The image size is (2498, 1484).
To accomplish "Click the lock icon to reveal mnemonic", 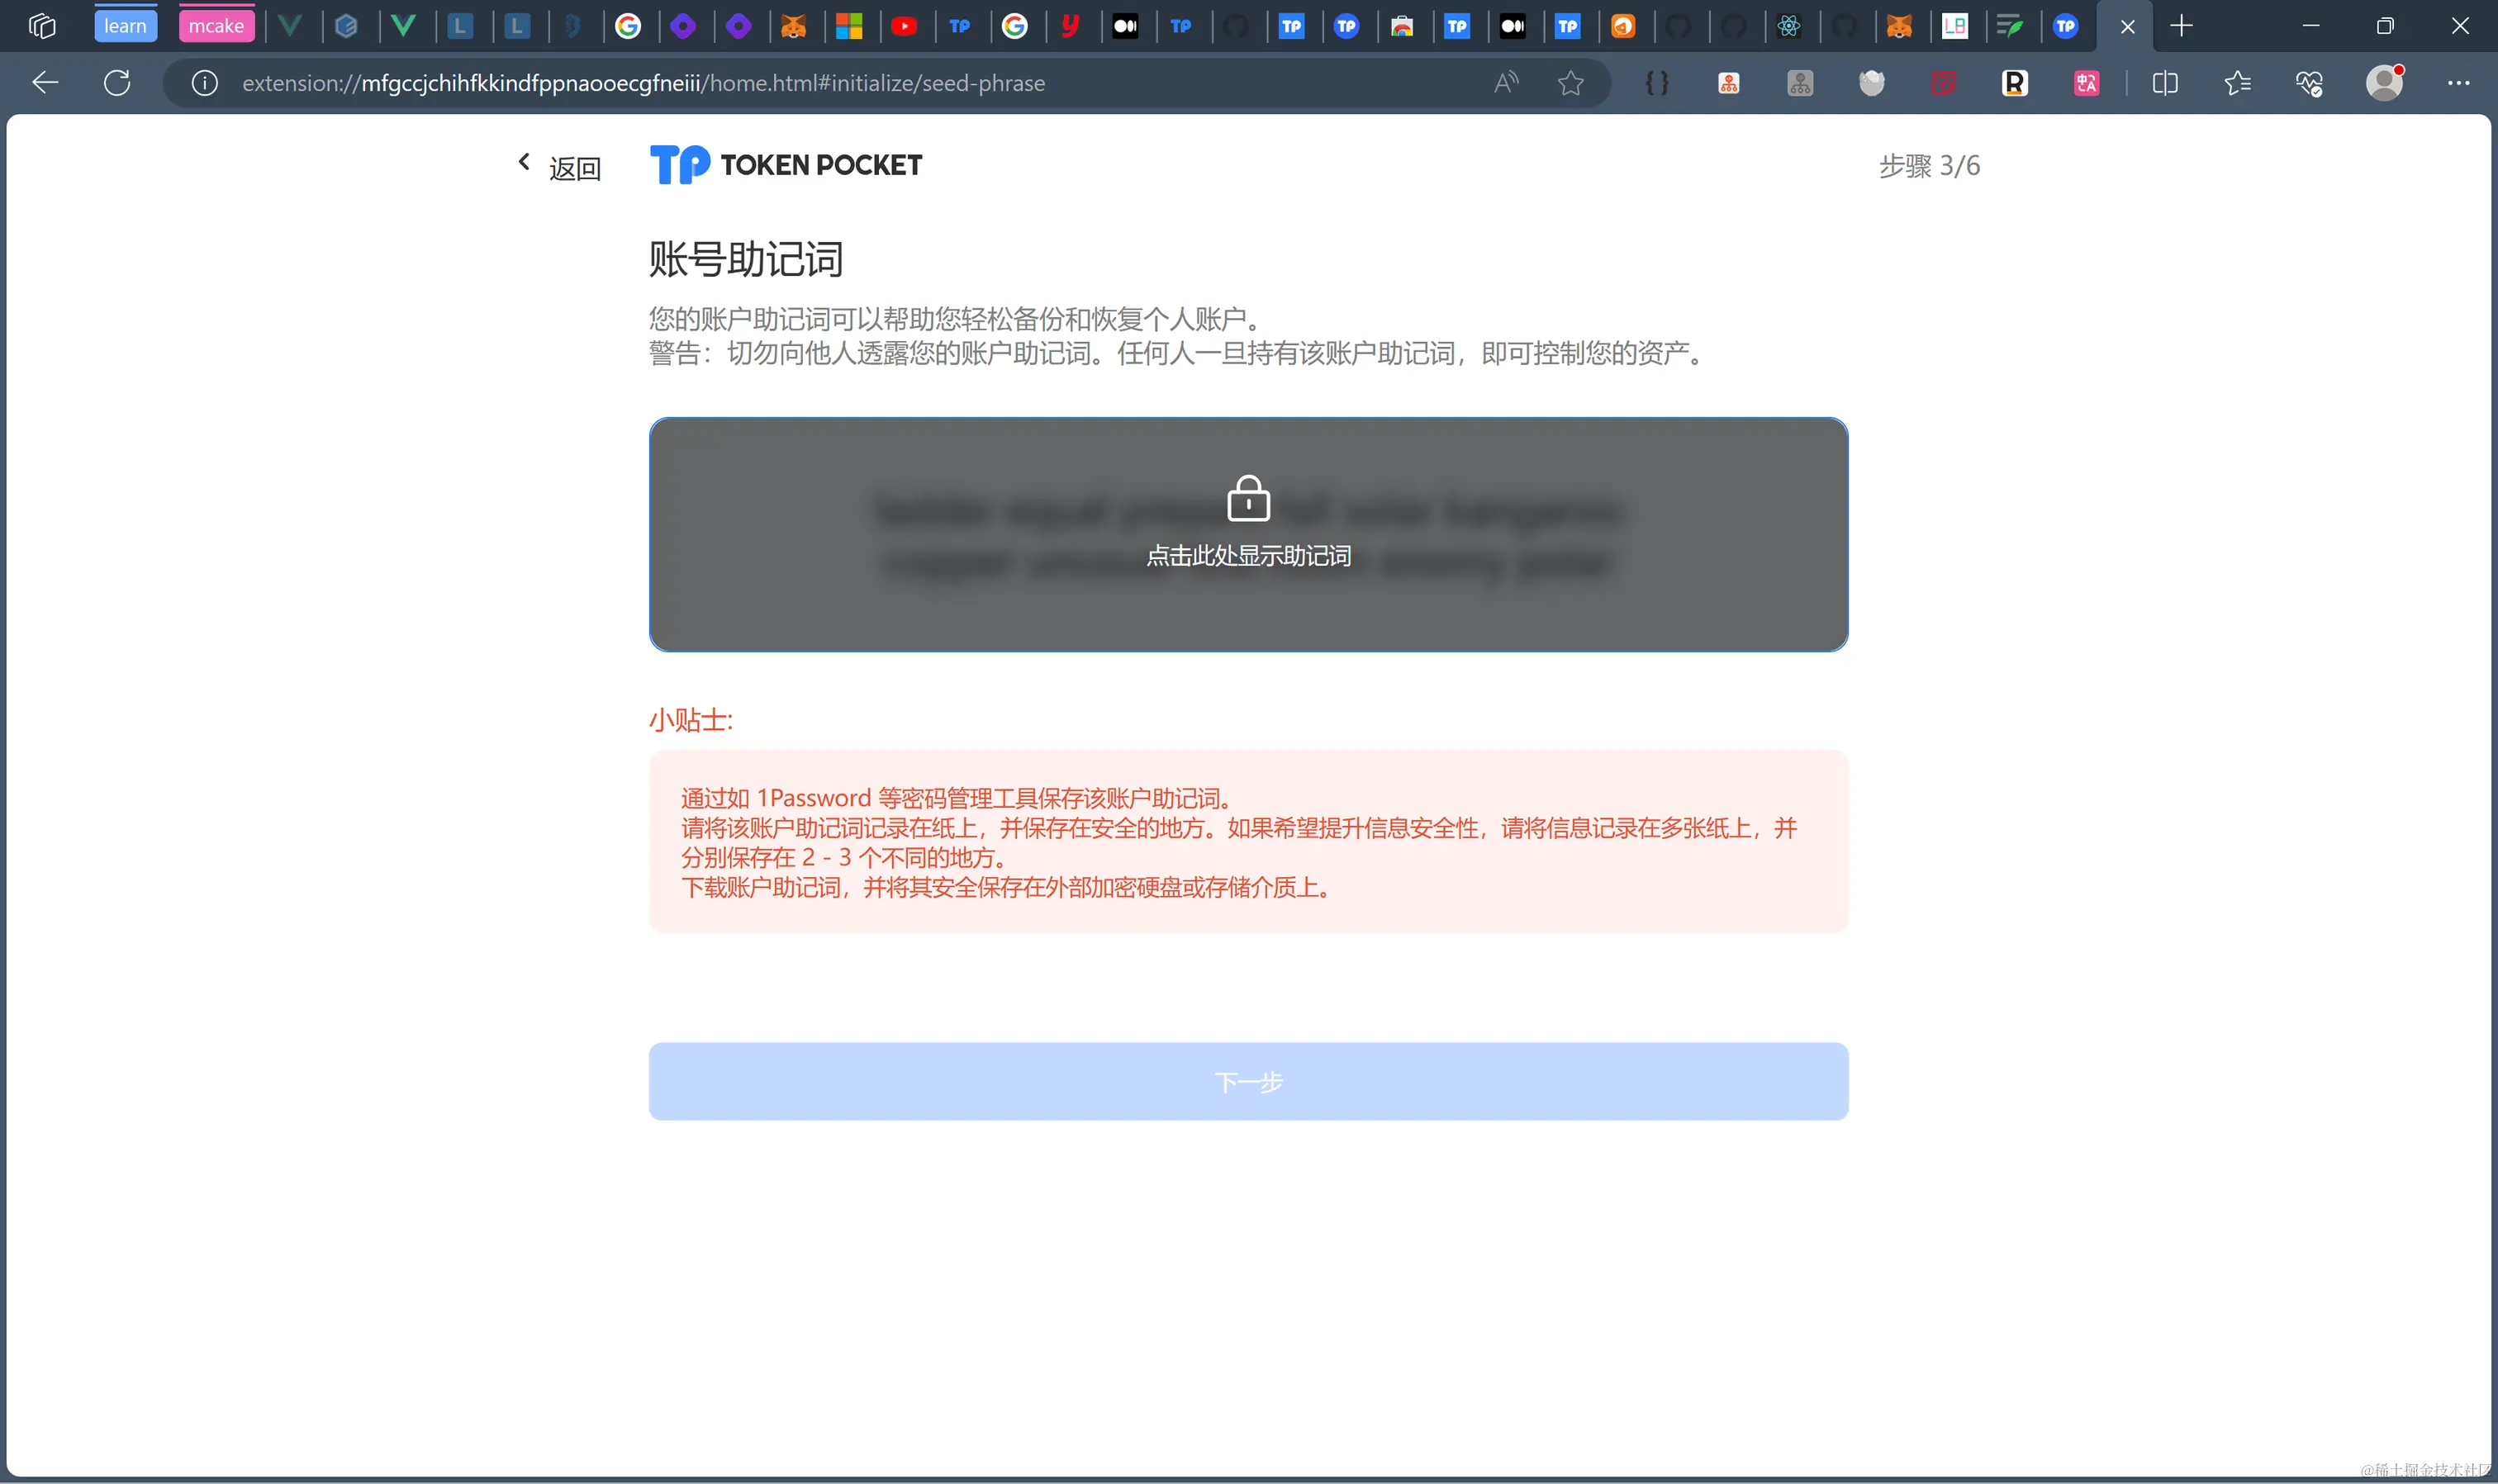I will (1248, 498).
